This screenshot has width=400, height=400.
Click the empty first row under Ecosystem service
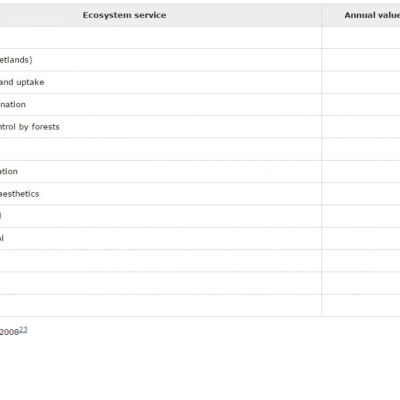161,38
